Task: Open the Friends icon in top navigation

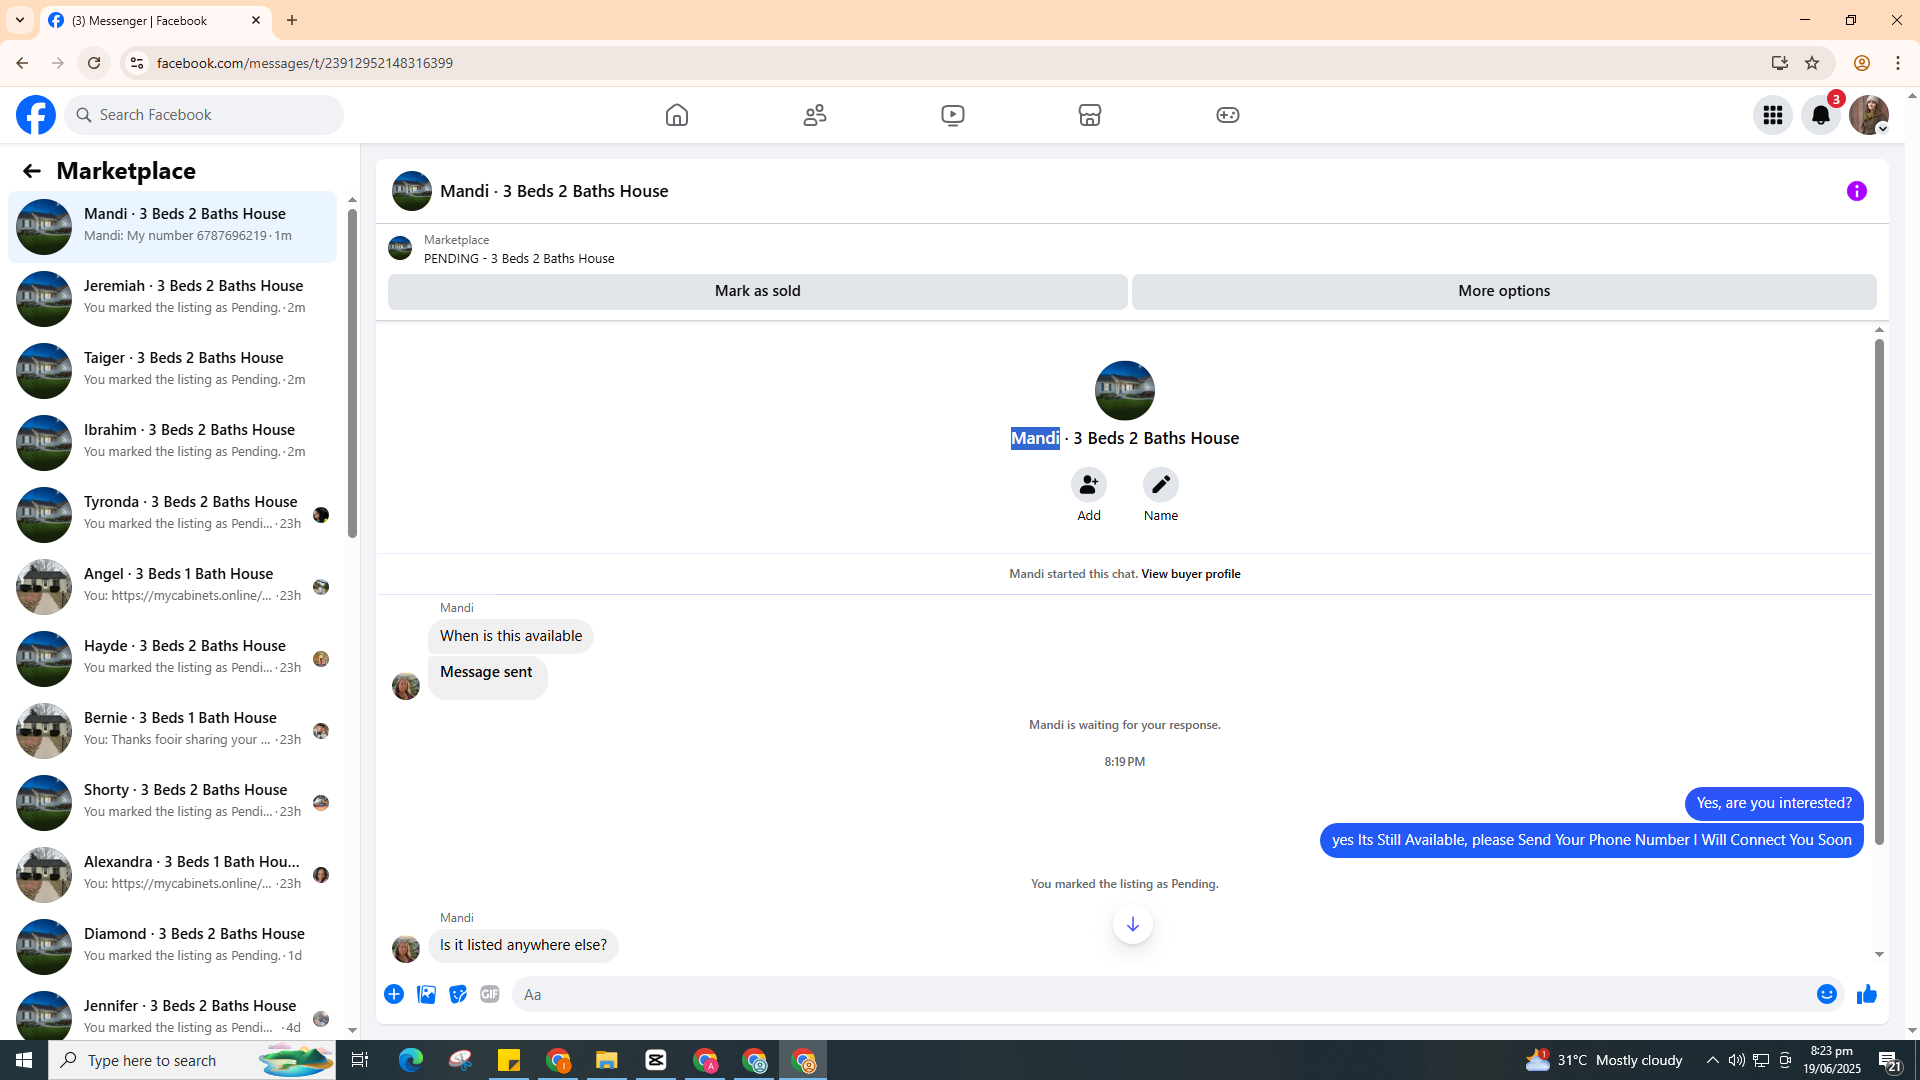Action: (815, 115)
